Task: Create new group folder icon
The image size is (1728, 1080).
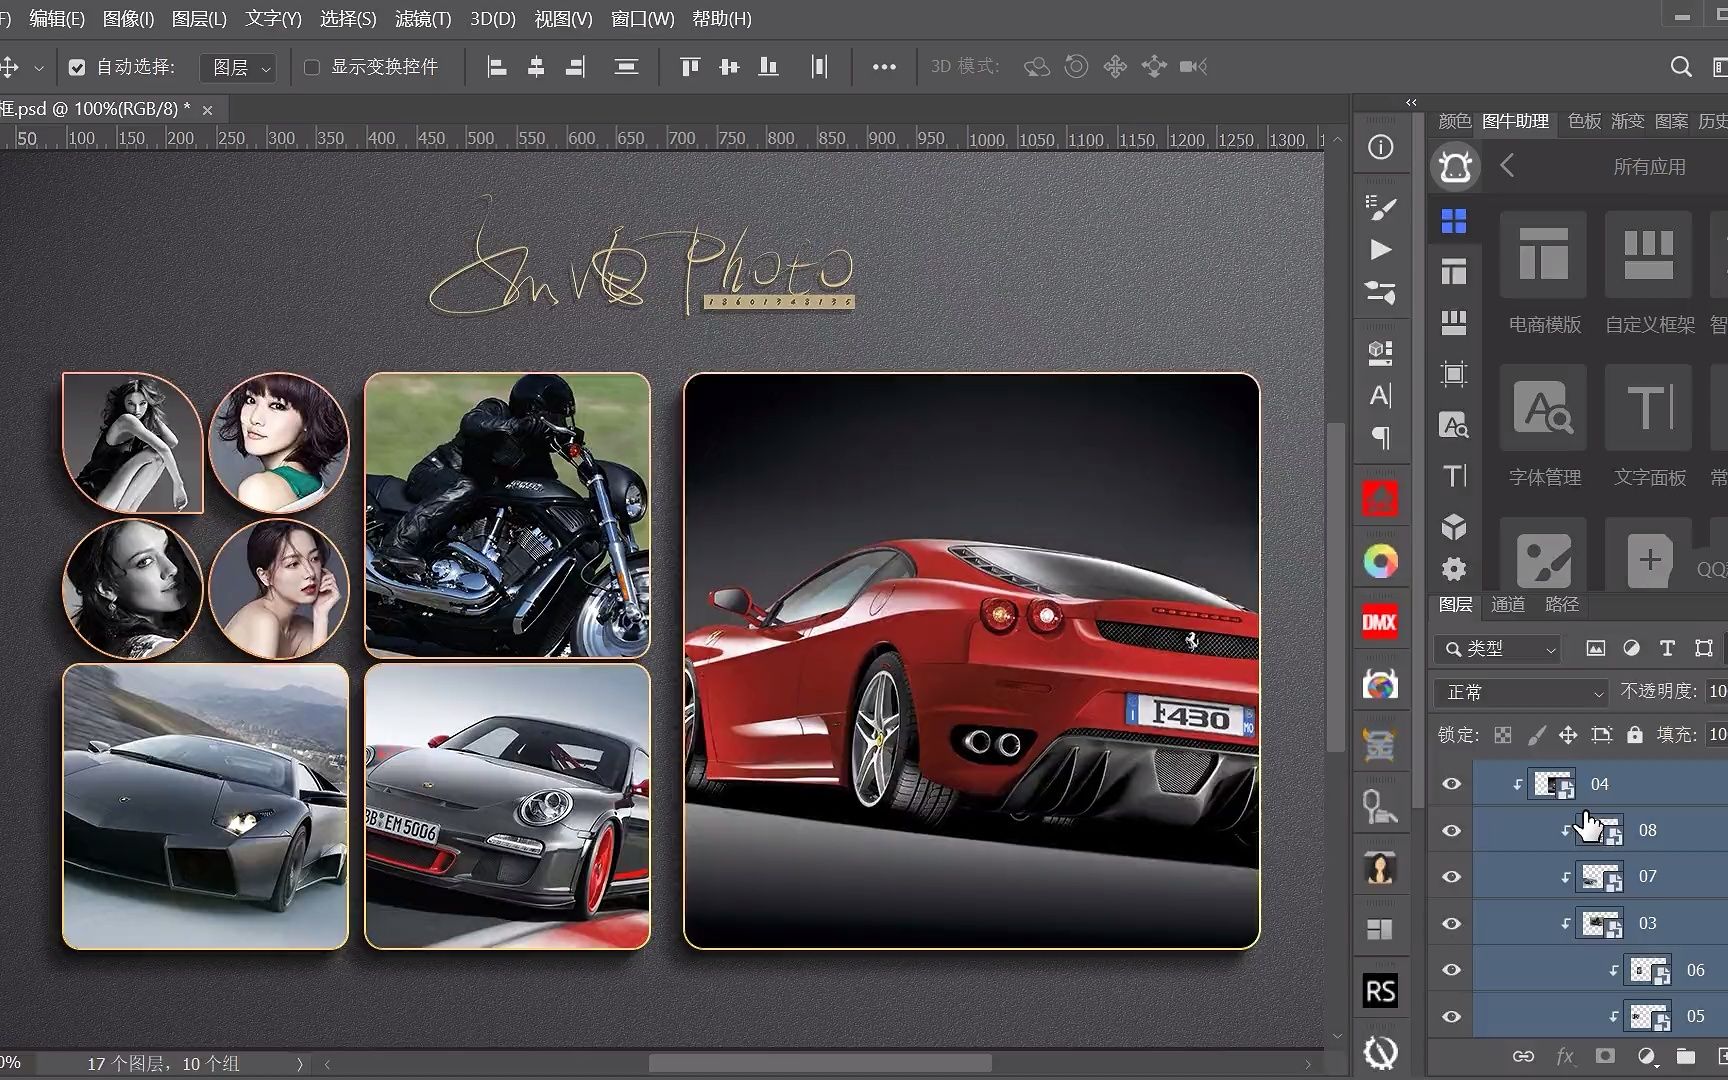Action: click(1686, 1056)
